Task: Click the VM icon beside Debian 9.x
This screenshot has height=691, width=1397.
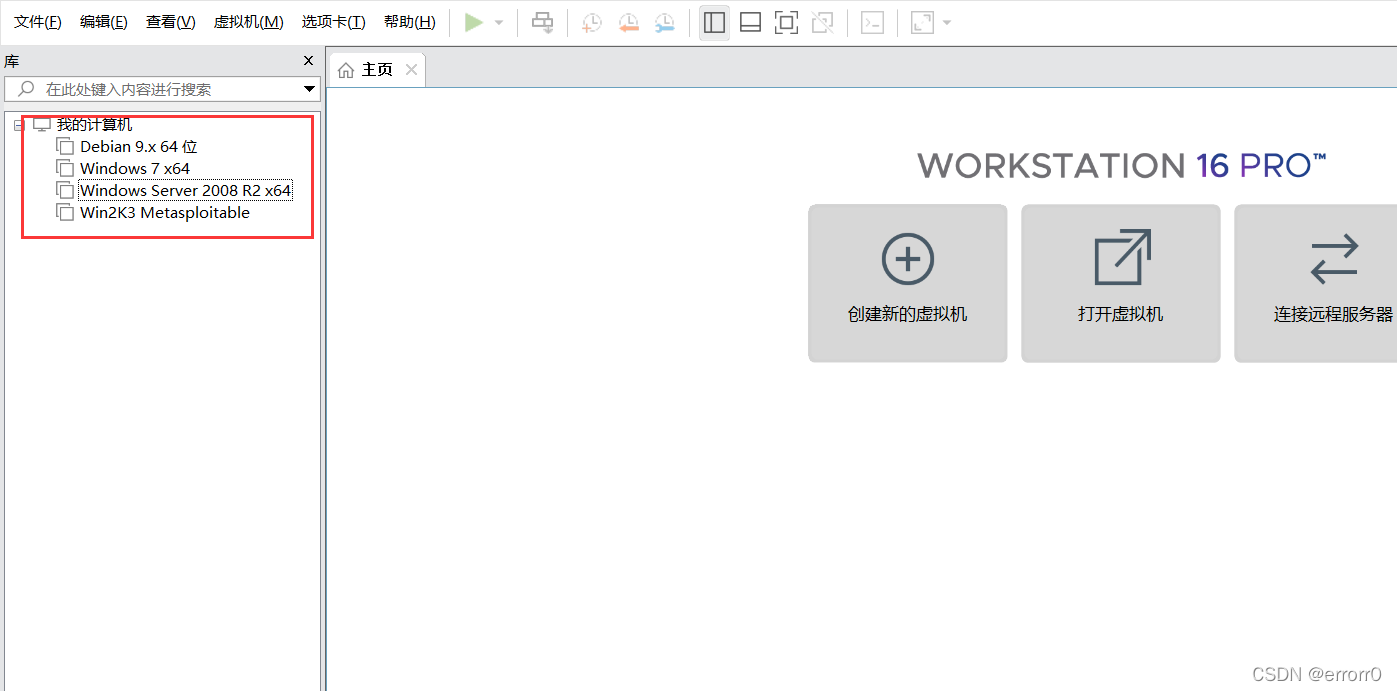Action: coord(65,147)
